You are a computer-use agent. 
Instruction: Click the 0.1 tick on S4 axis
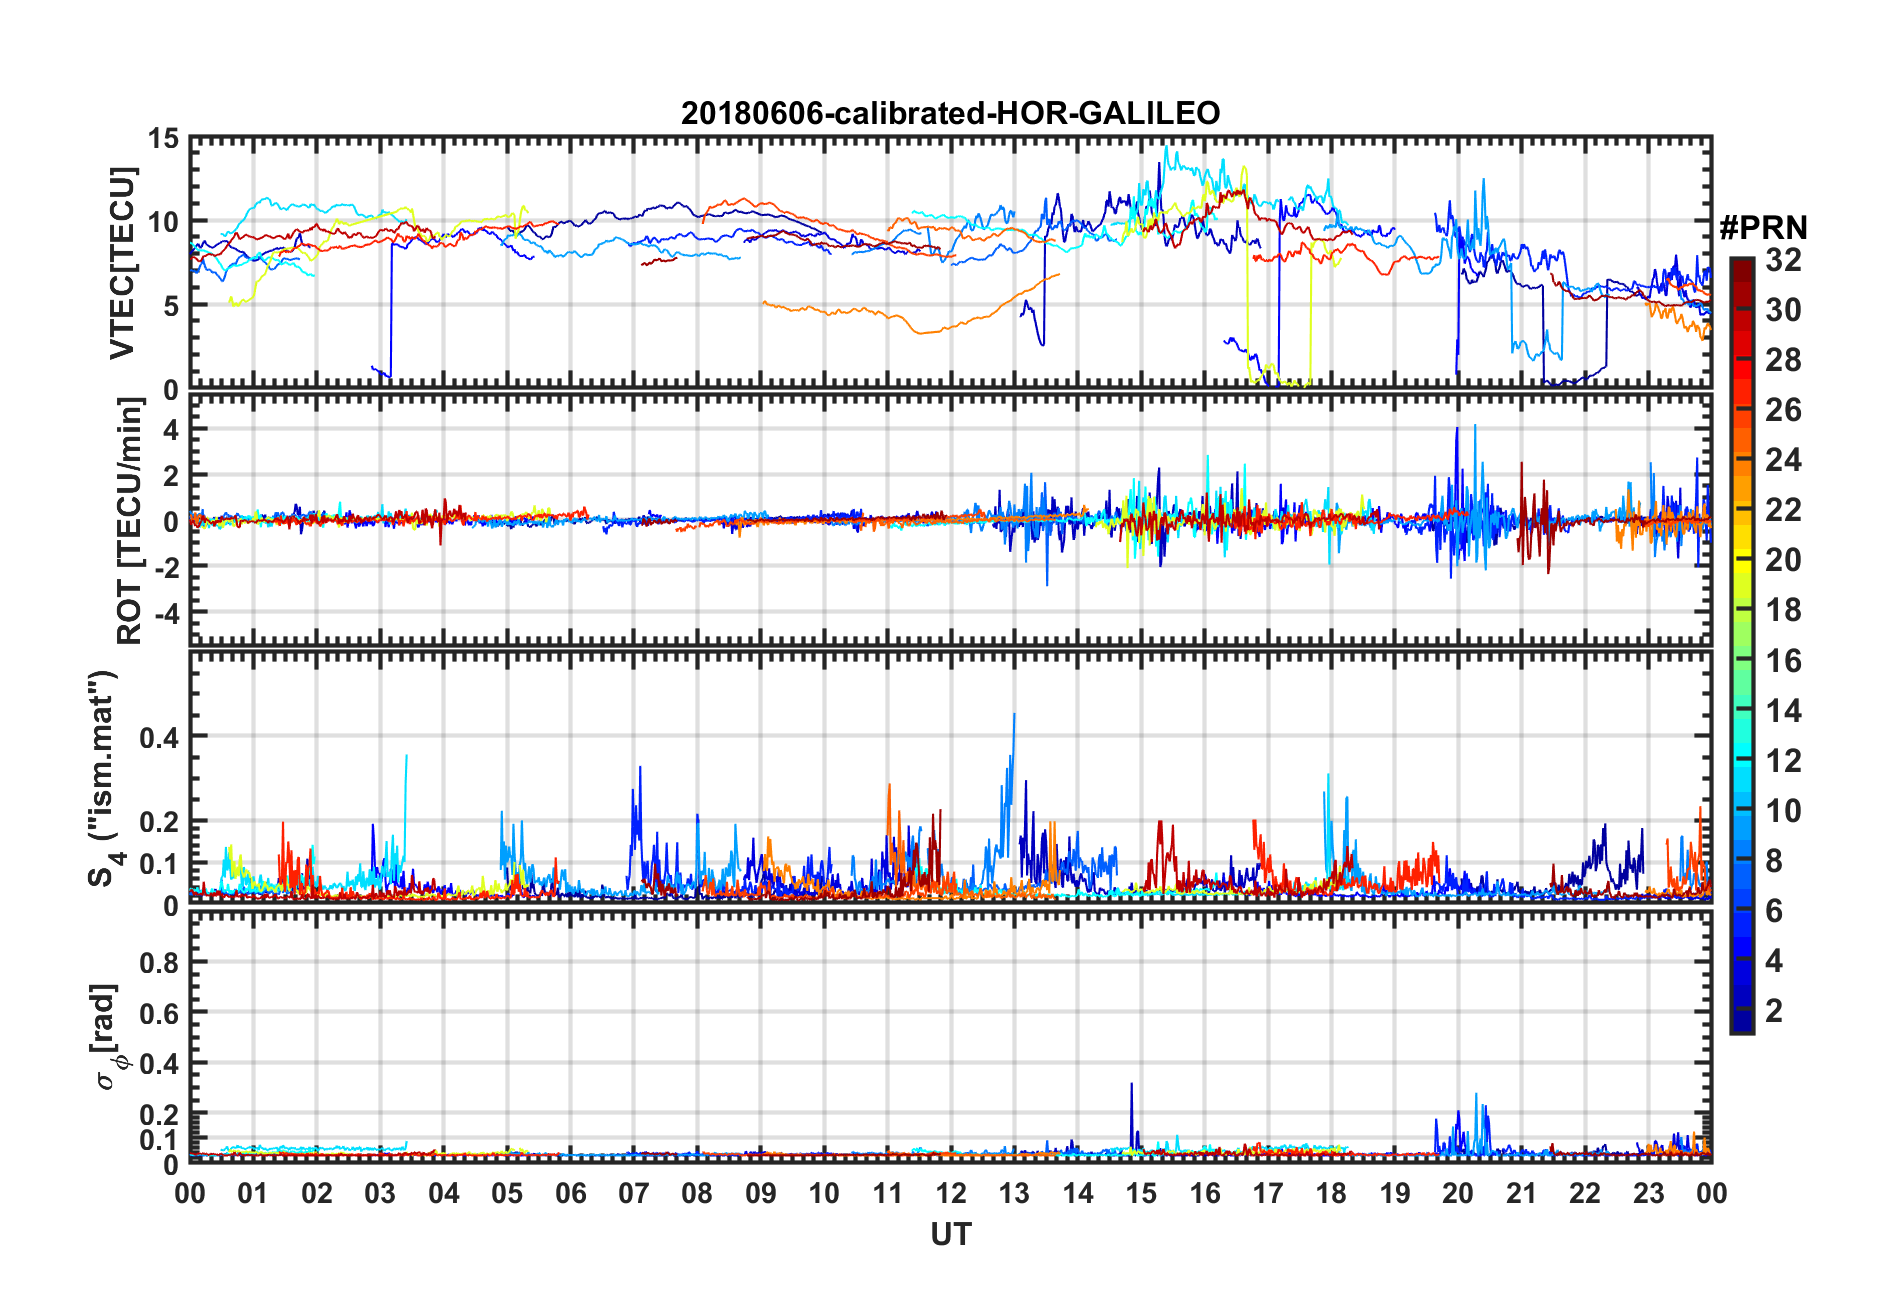pos(160,863)
